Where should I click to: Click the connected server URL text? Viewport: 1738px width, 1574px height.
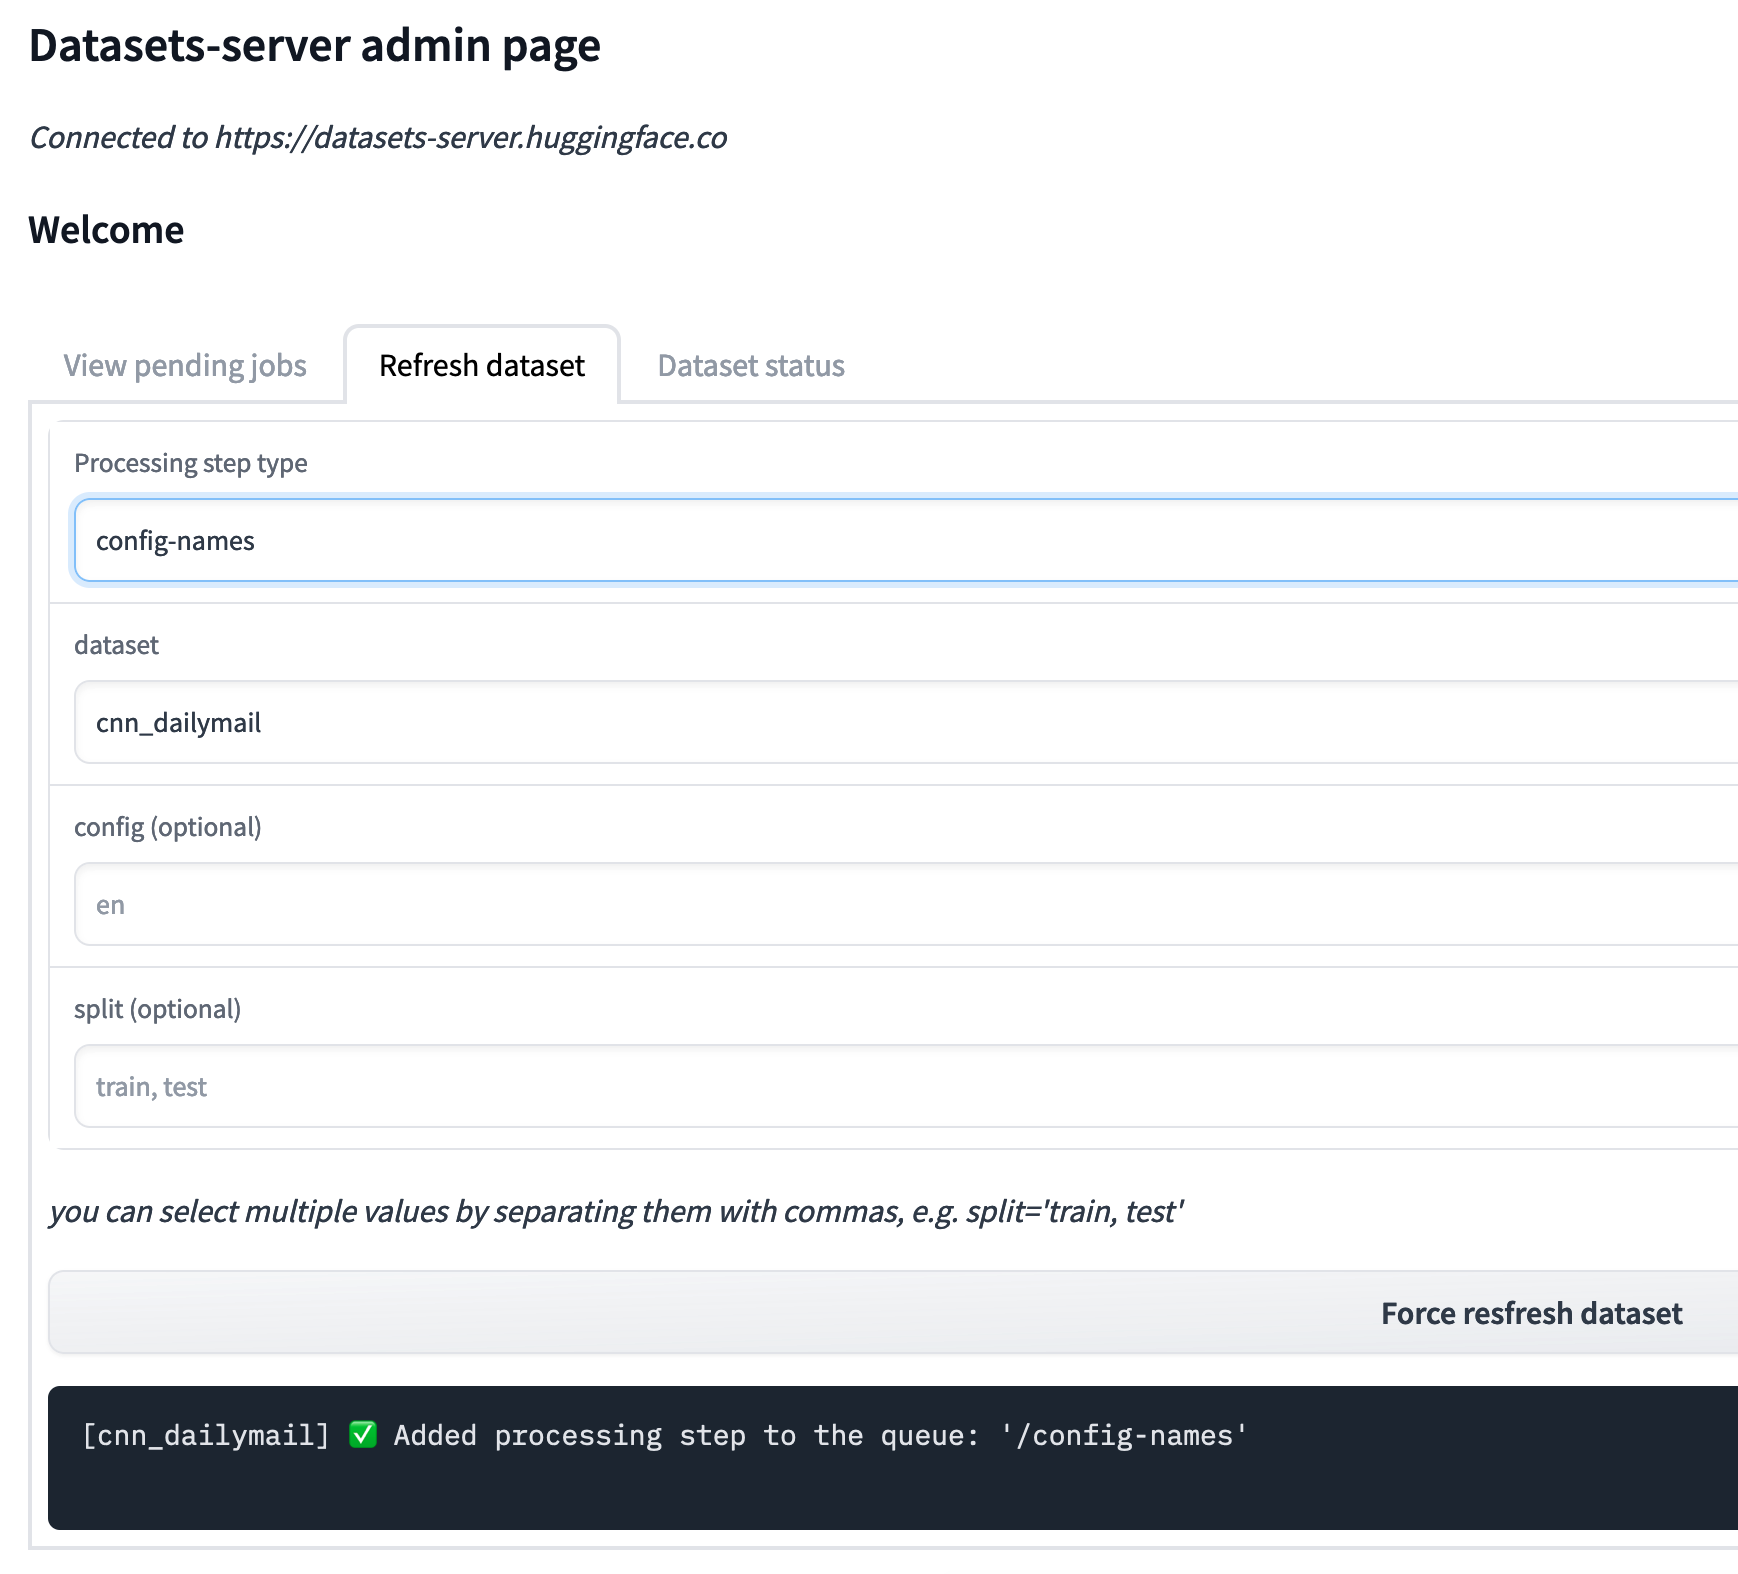coord(379,138)
